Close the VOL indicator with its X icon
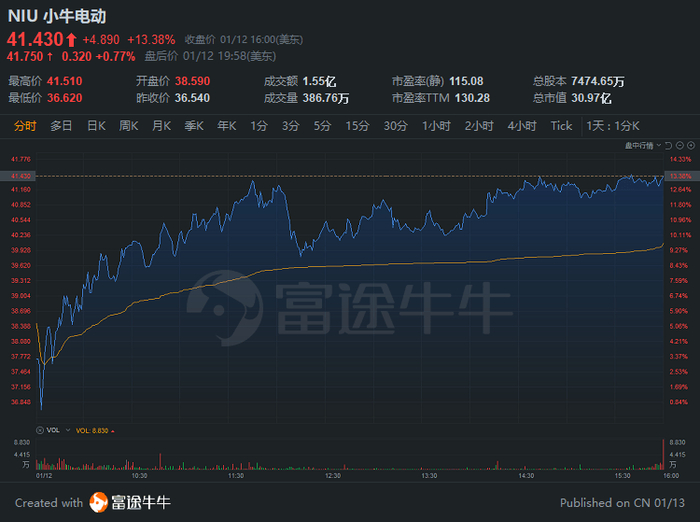The height and width of the screenshot is (522, 700). coord(40,430)
